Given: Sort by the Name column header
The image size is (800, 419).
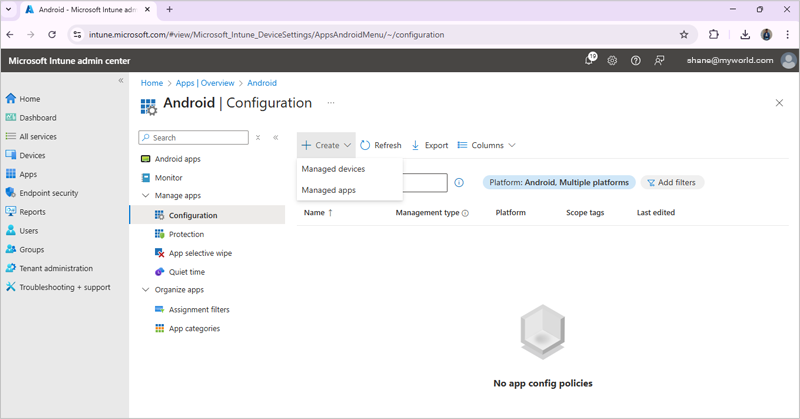Looking at the screenshot, I should click(314, 213).
